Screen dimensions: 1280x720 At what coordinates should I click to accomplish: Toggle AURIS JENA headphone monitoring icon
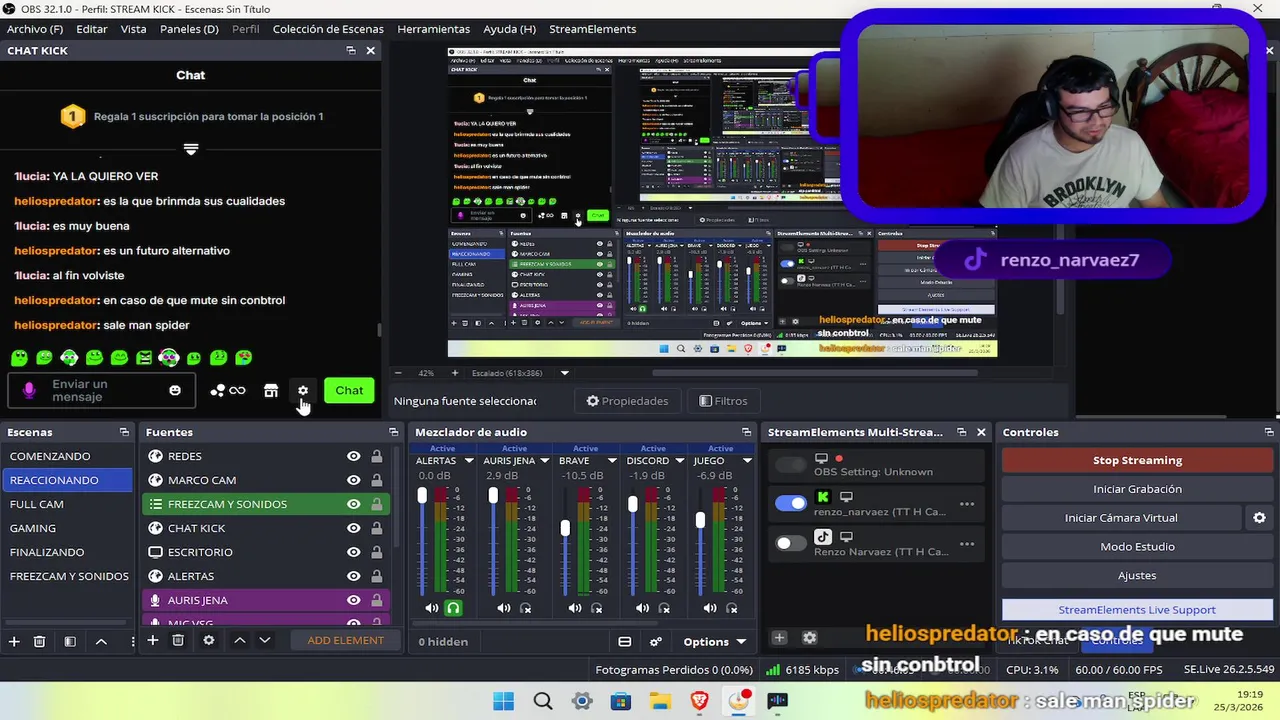pos(526,608)
